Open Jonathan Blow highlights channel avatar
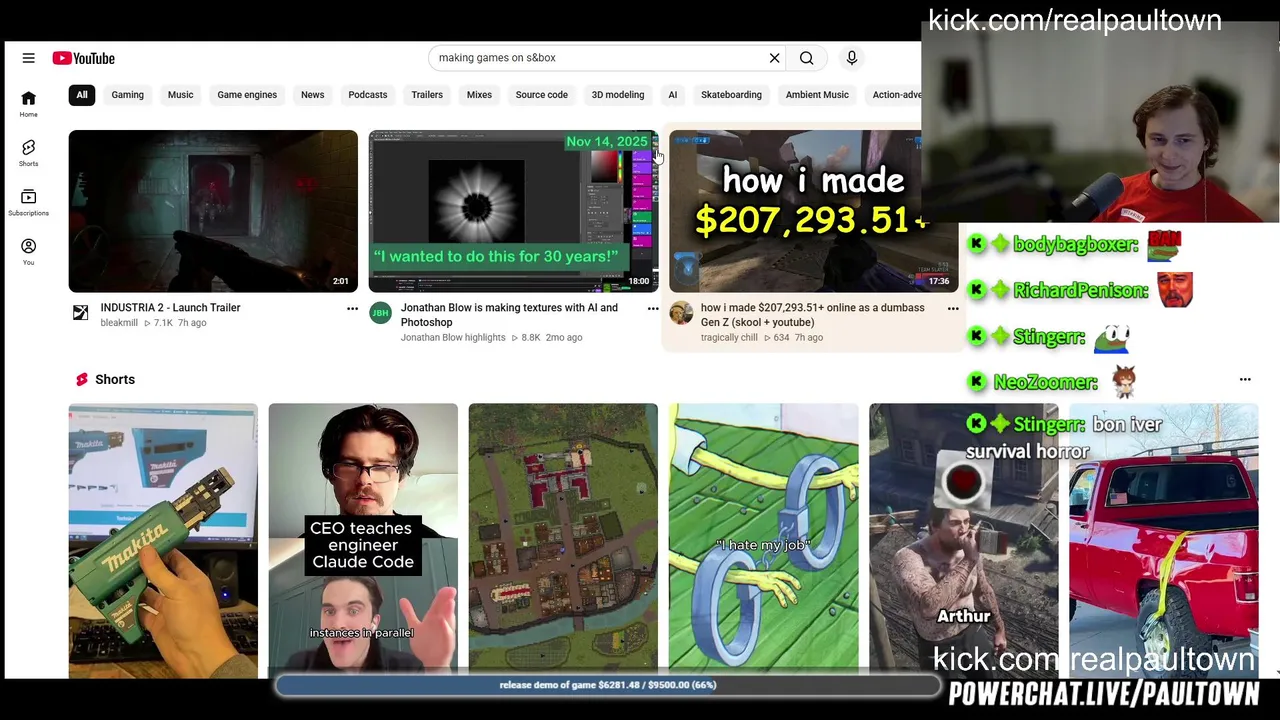 coord(381,313)
